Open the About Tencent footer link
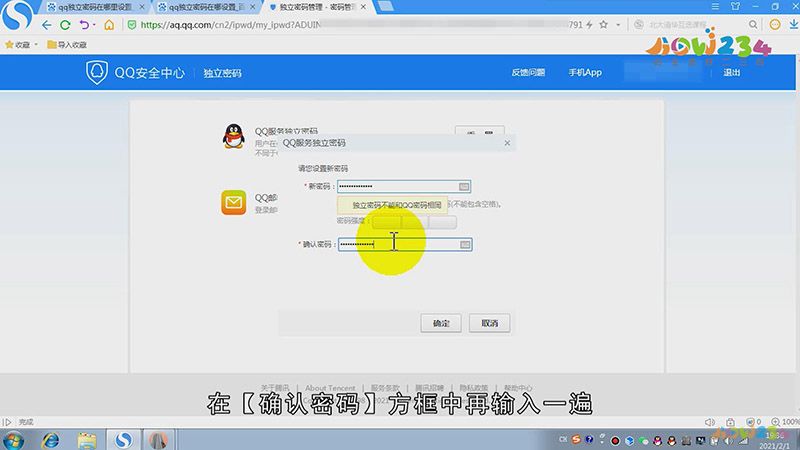The width and height of the screenshot is (800, 450). [330, 388]
